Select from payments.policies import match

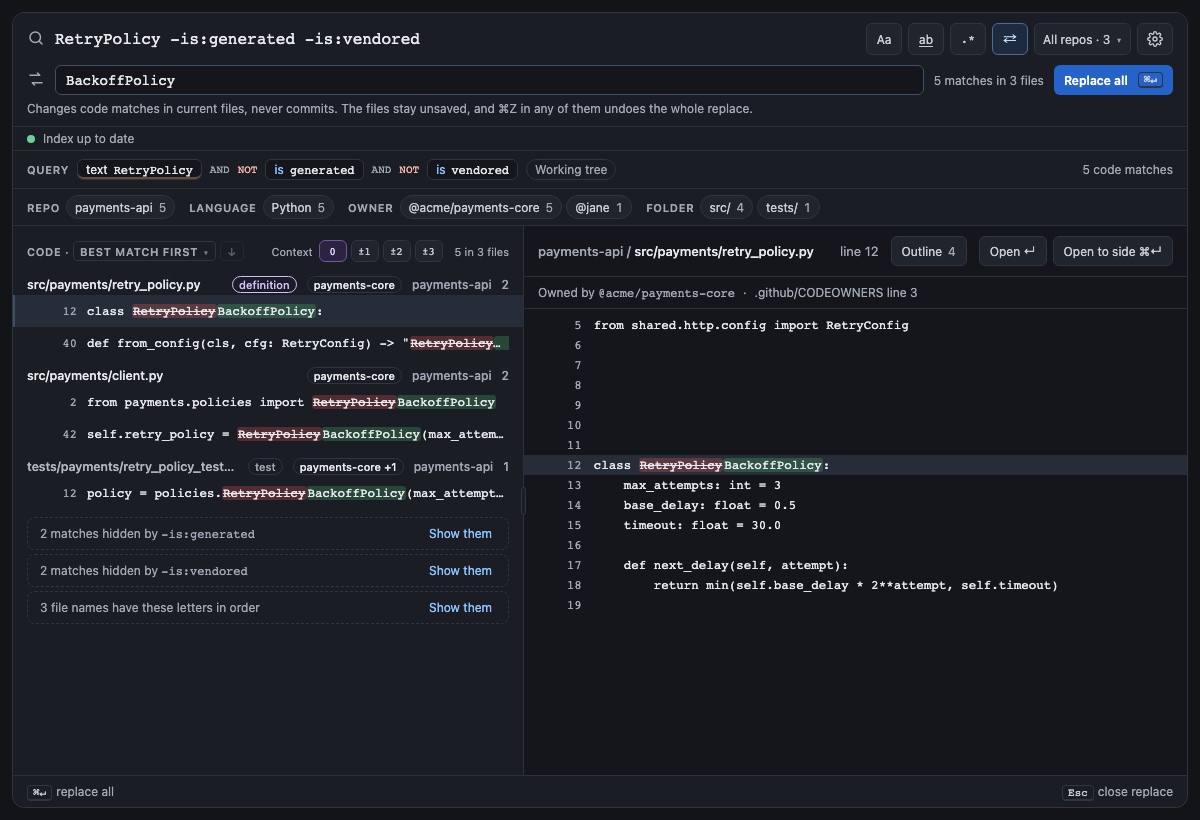[268, 402]
